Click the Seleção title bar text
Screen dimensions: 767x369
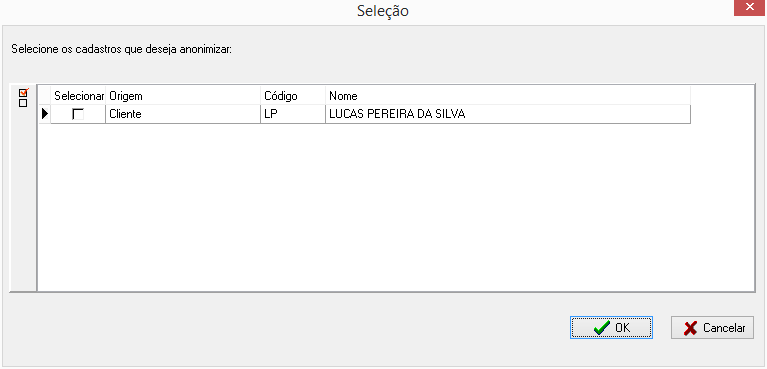click(x=383, y=11)
